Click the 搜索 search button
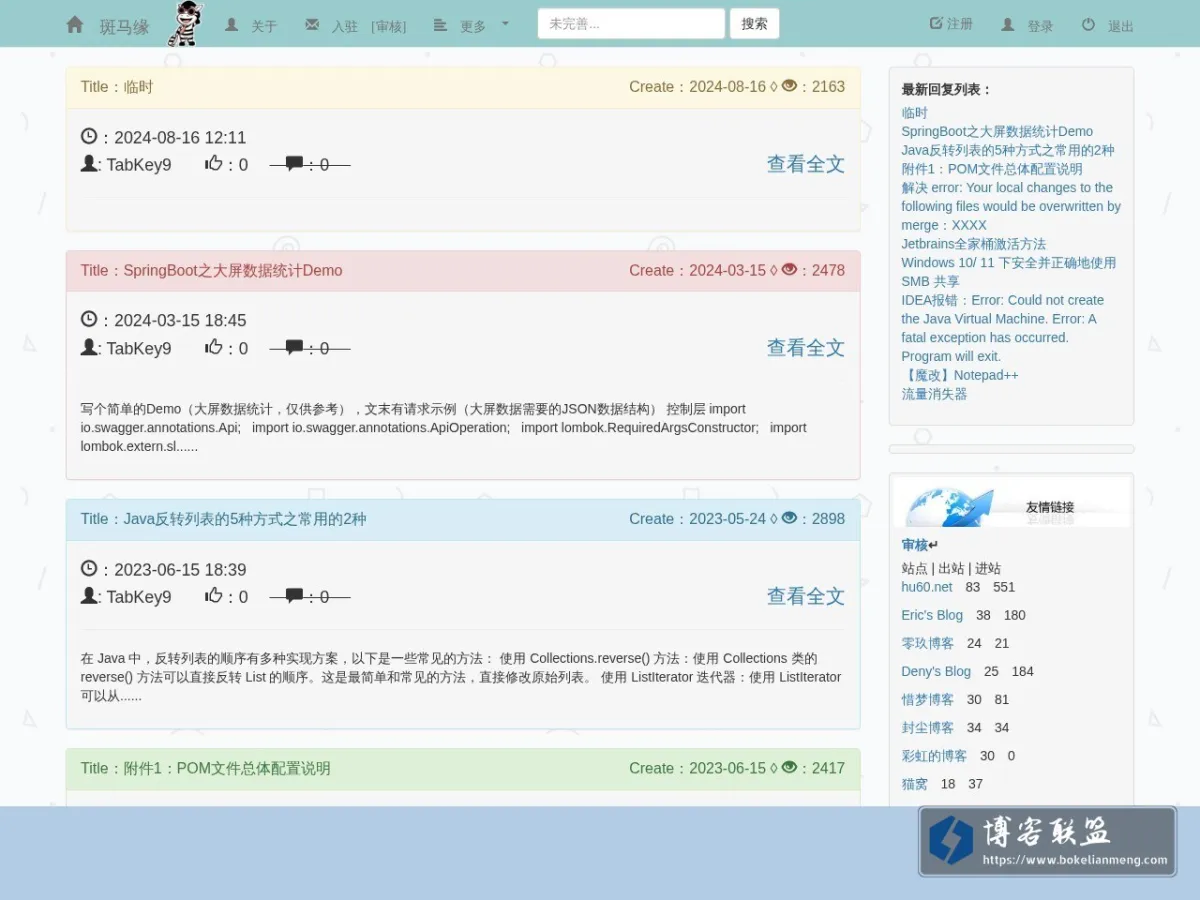This screenshot has height=900, width=1200. pyautogui.click(x=754, y=24)
